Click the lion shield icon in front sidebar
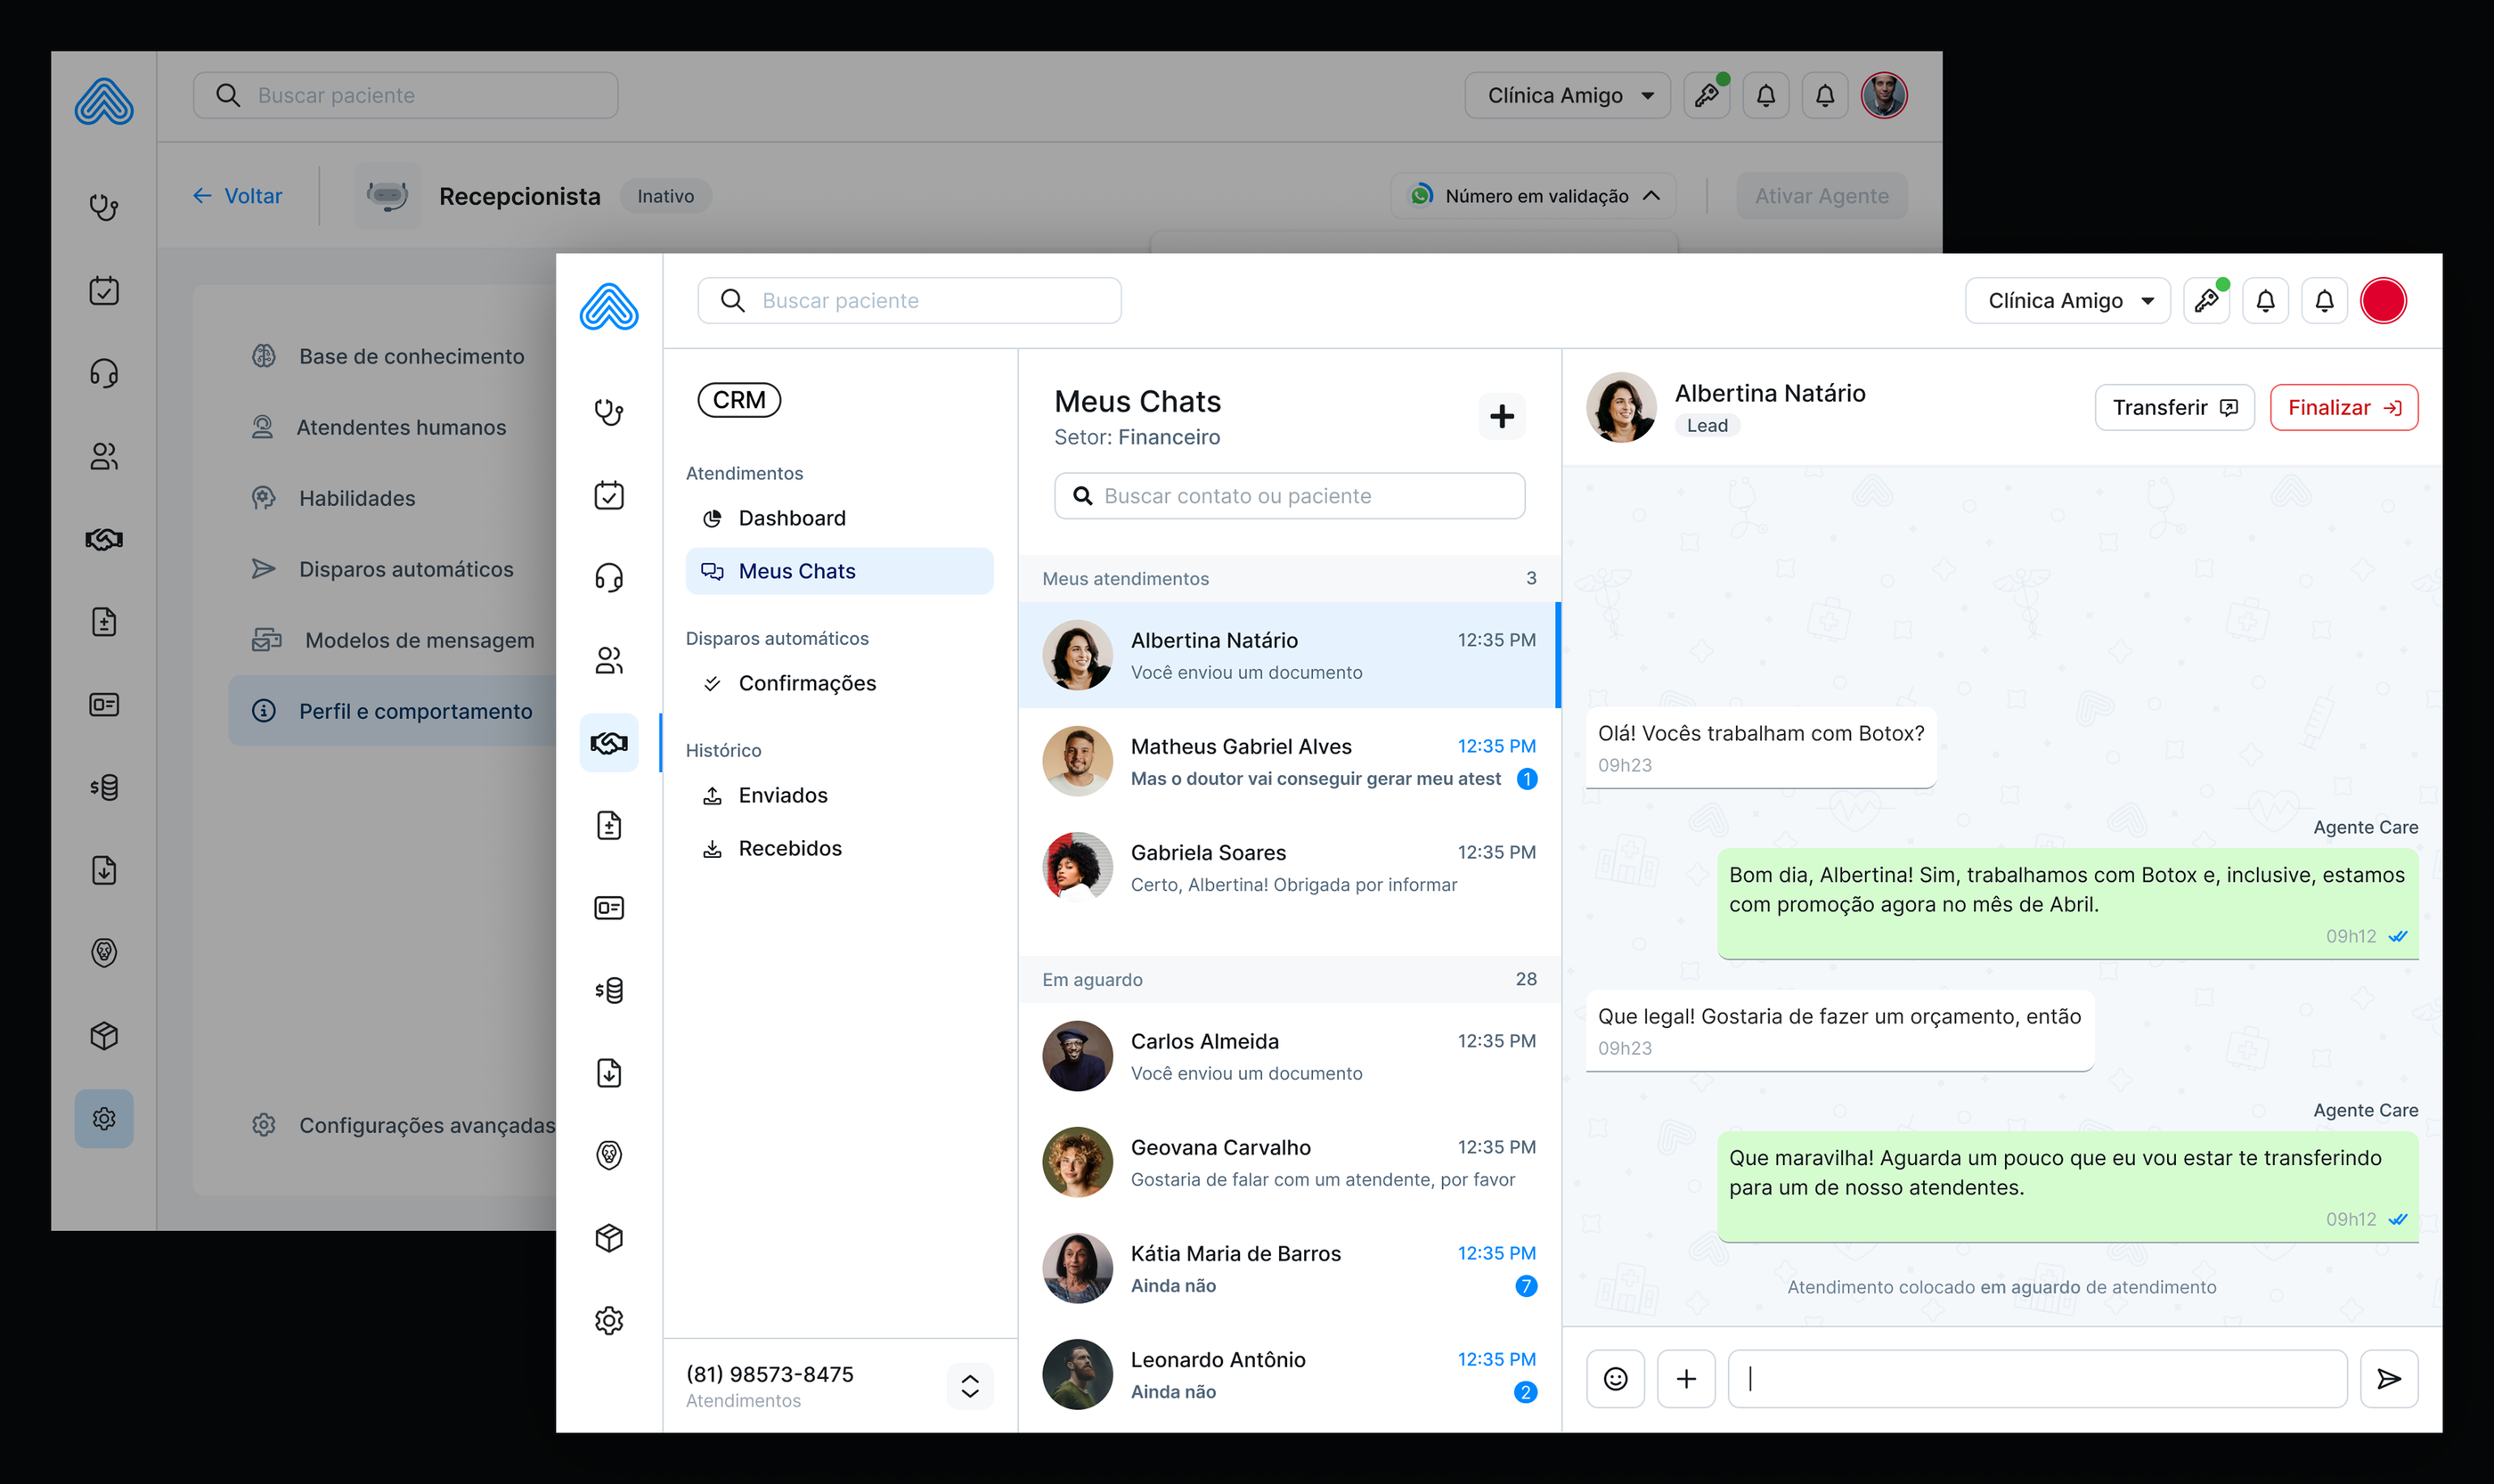The image size is (2494, 1484). [x=609, y=1155]
